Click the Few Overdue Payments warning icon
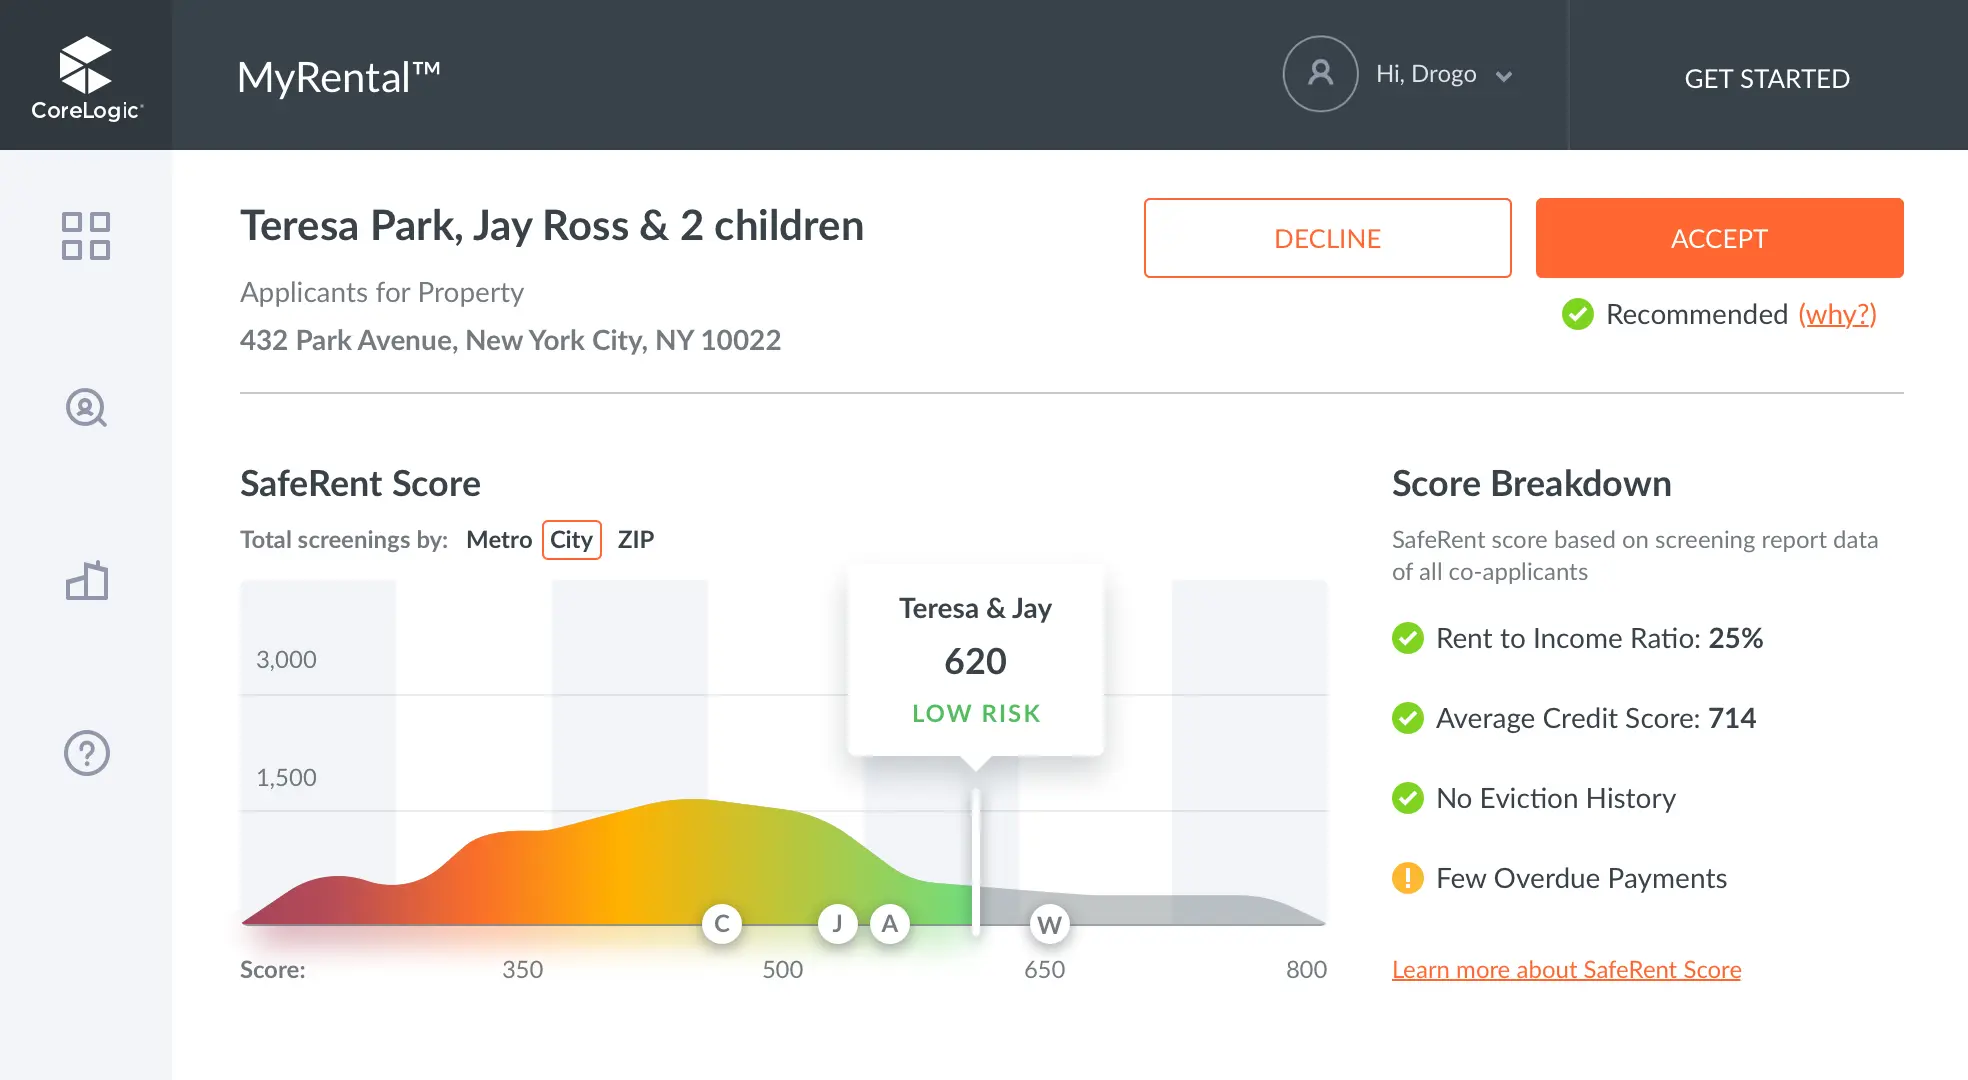Viewport: 1968px width, 1080px height. click(x=1407, y=878)
